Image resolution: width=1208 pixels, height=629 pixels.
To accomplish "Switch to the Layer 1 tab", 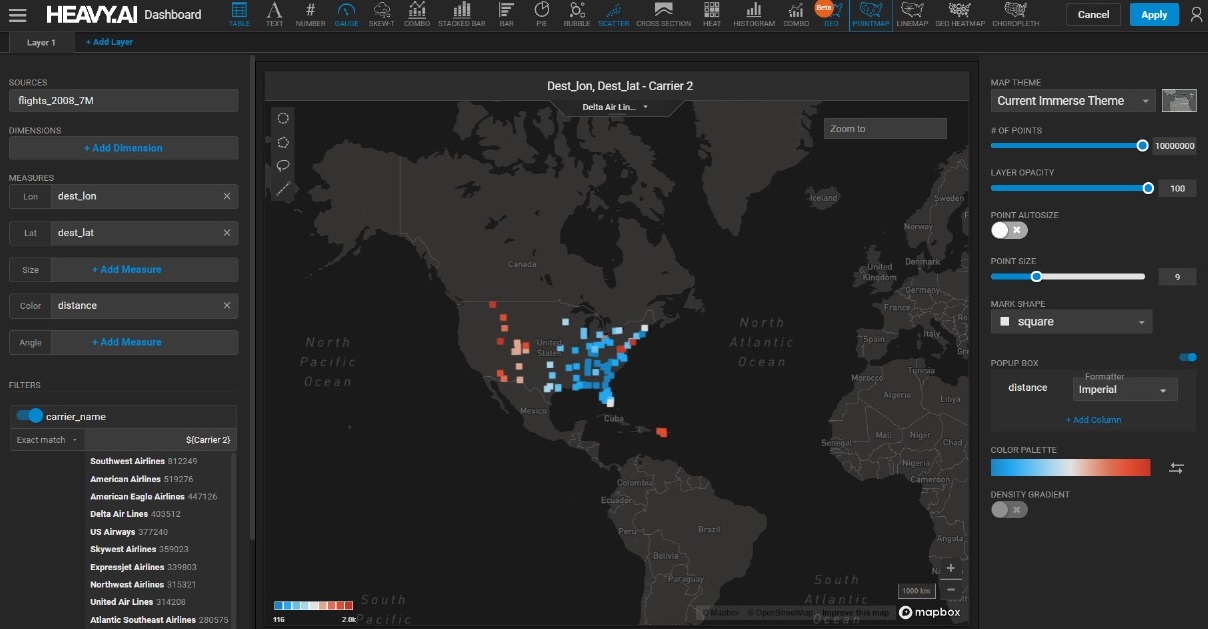I will 41,42.
